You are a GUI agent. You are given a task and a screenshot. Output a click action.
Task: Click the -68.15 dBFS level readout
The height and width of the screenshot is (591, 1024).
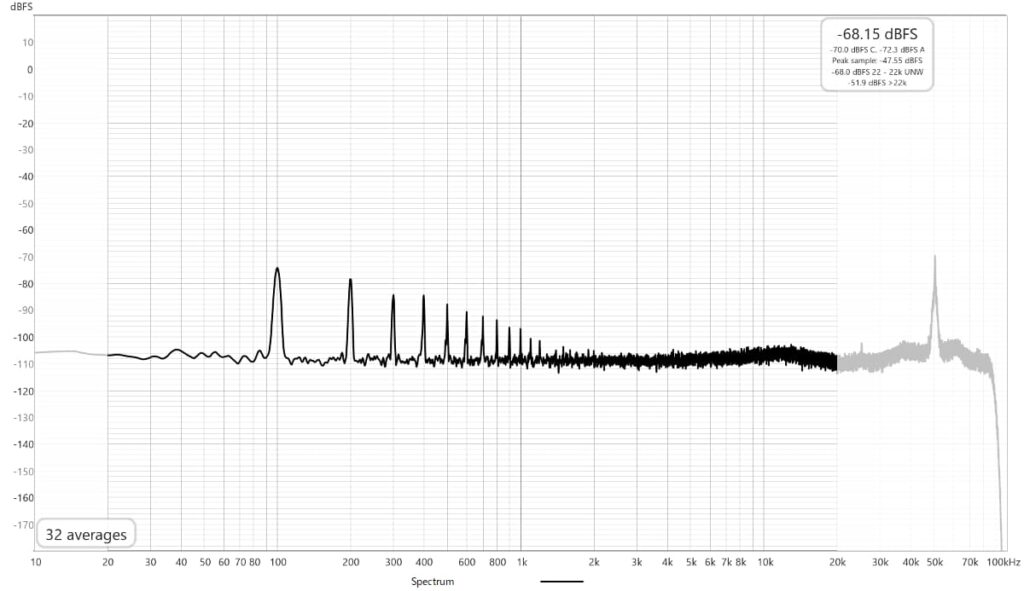876,34
